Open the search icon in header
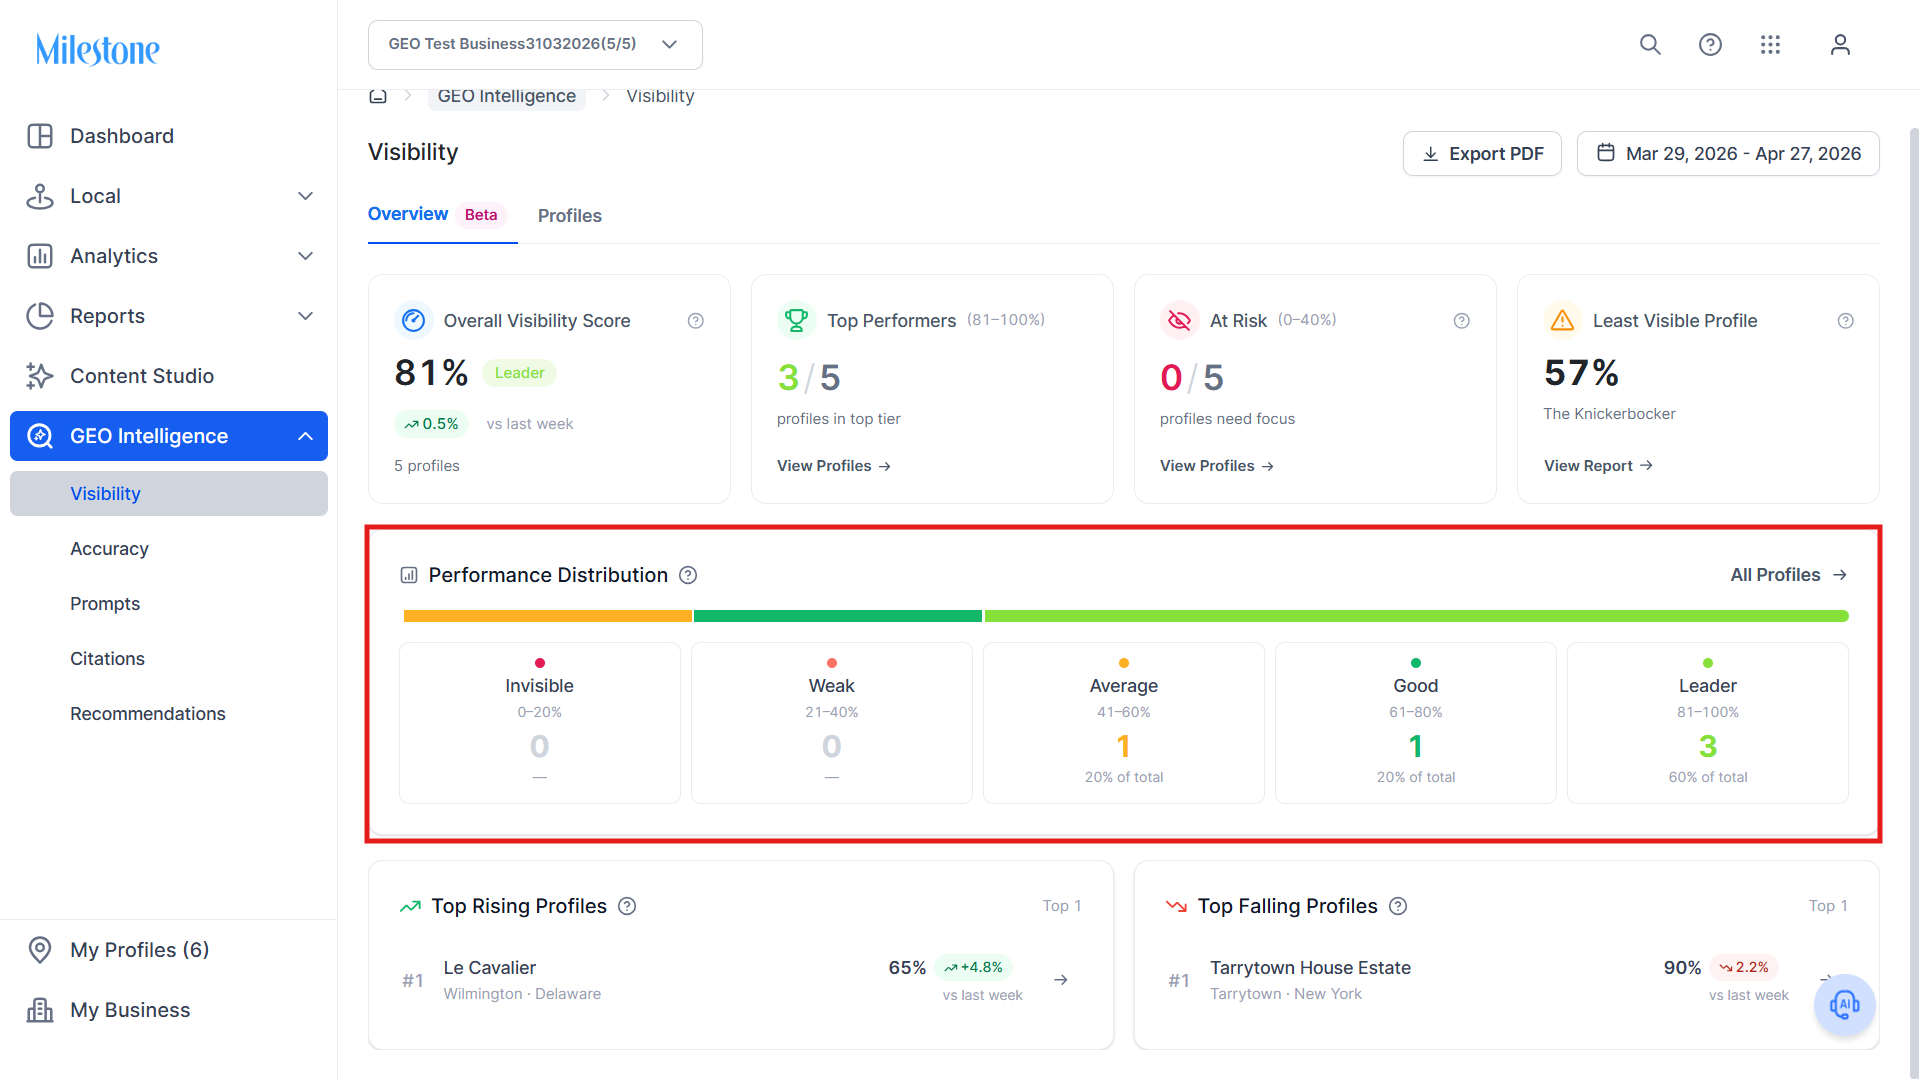This screenshot has height=1079, width=1919. pyautogui.click(x=1650, y=45)
